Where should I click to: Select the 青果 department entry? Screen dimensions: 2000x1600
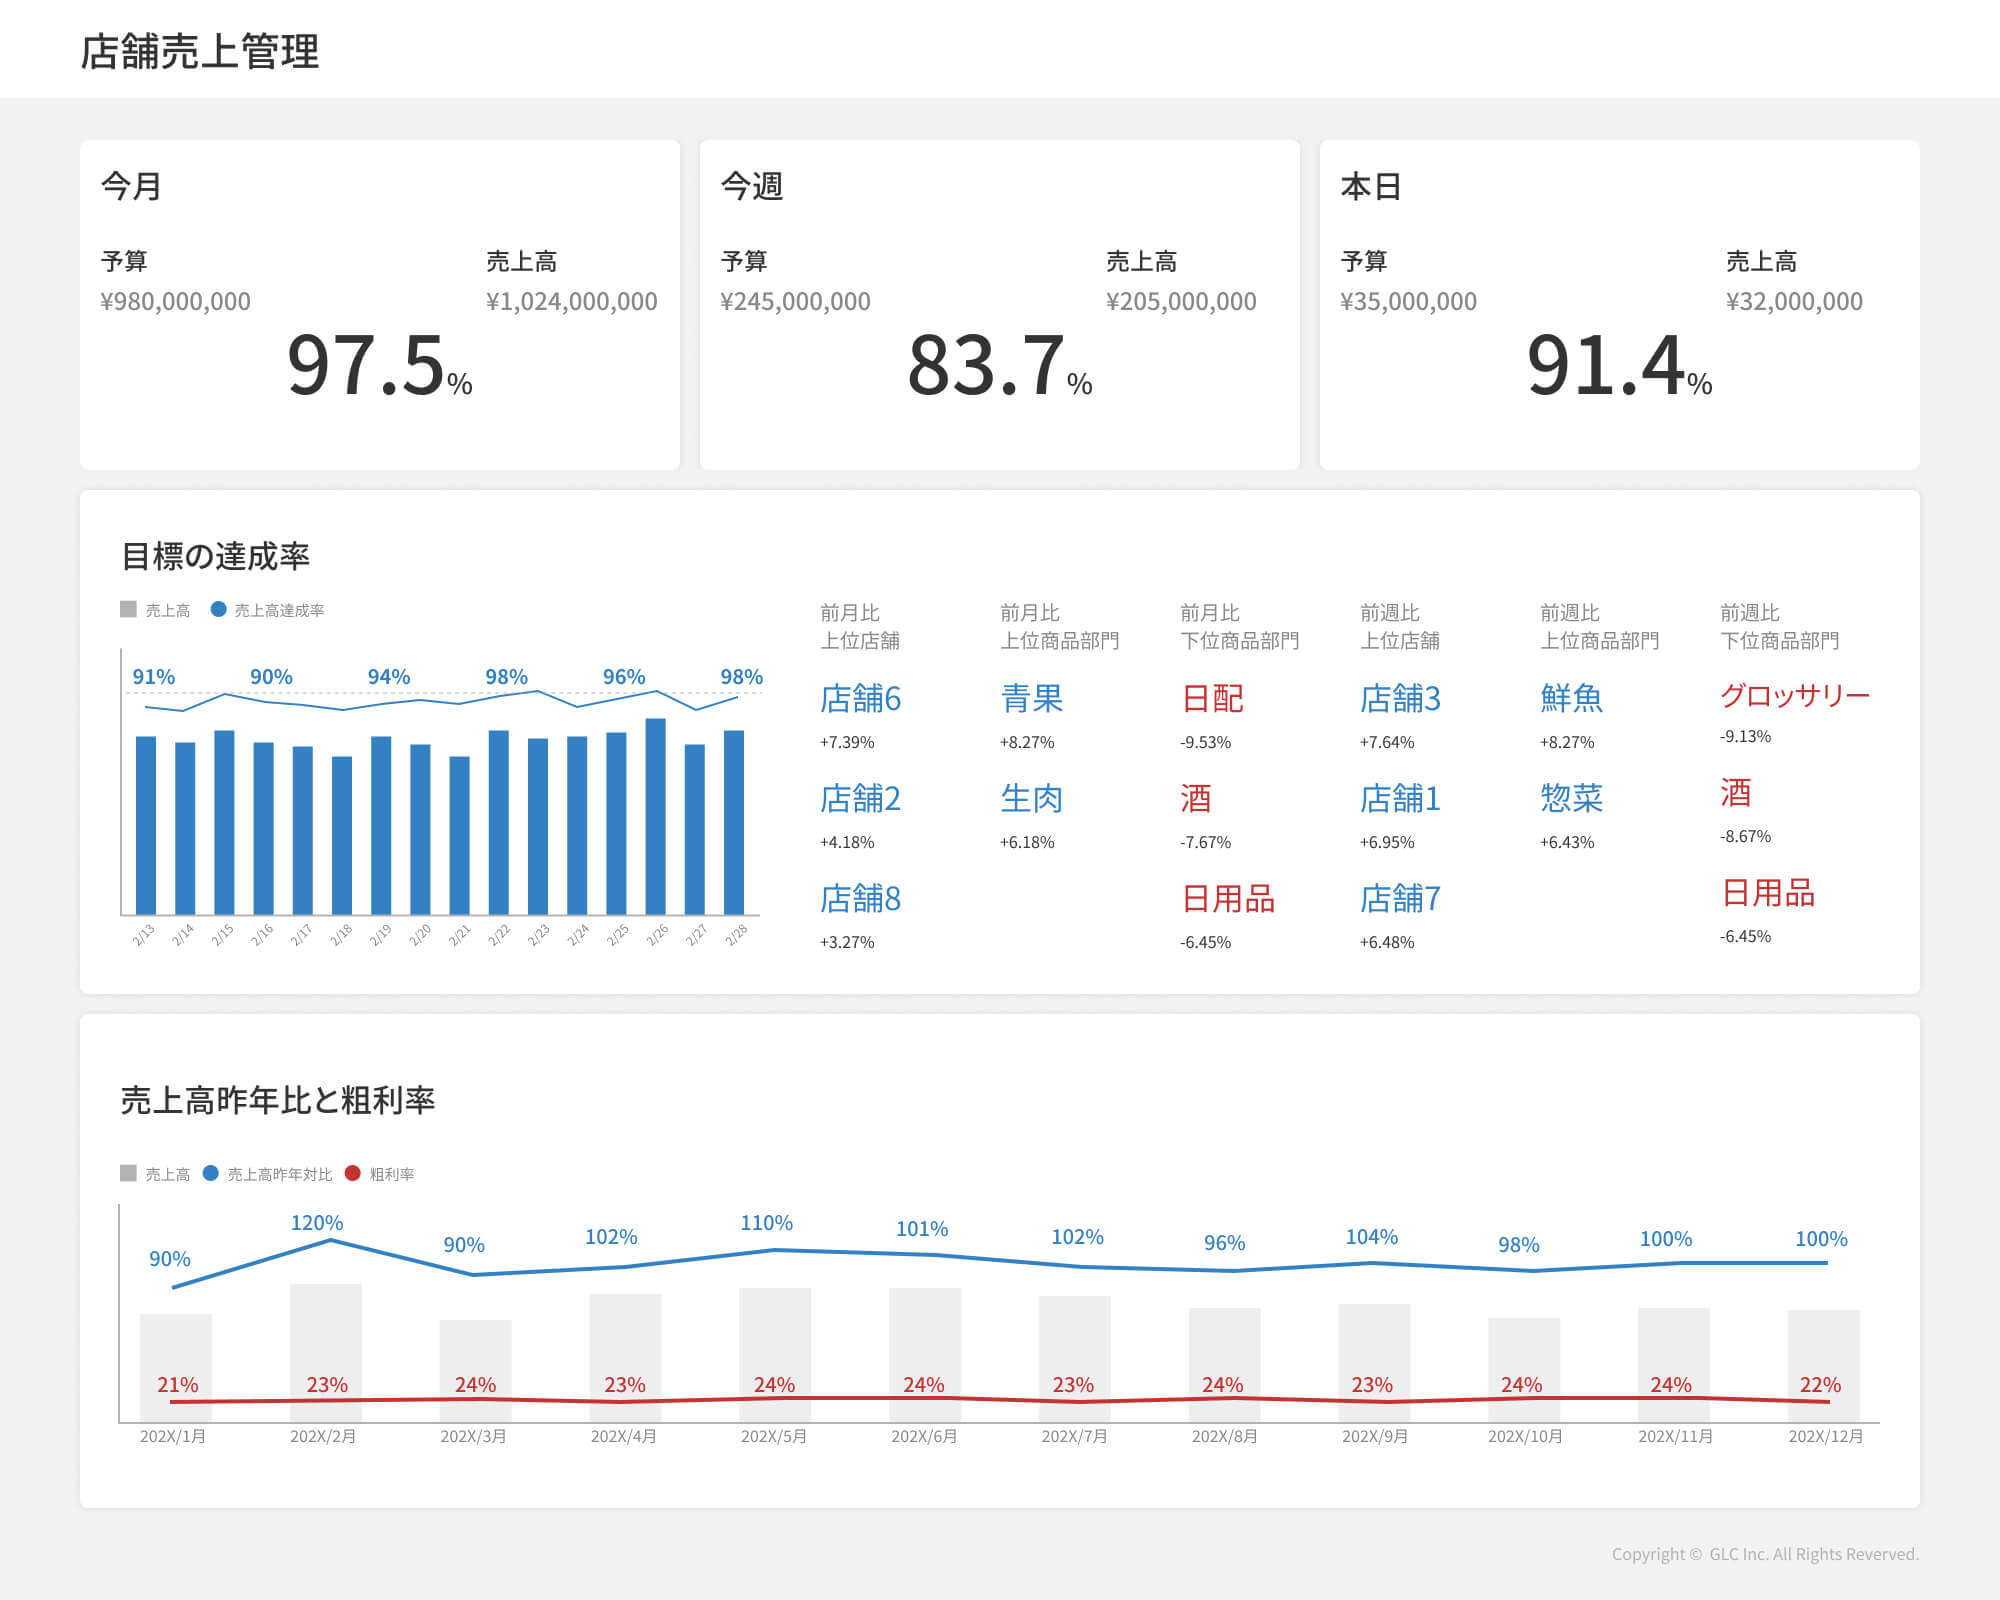pyautogui.click(x=1032, y=698)
